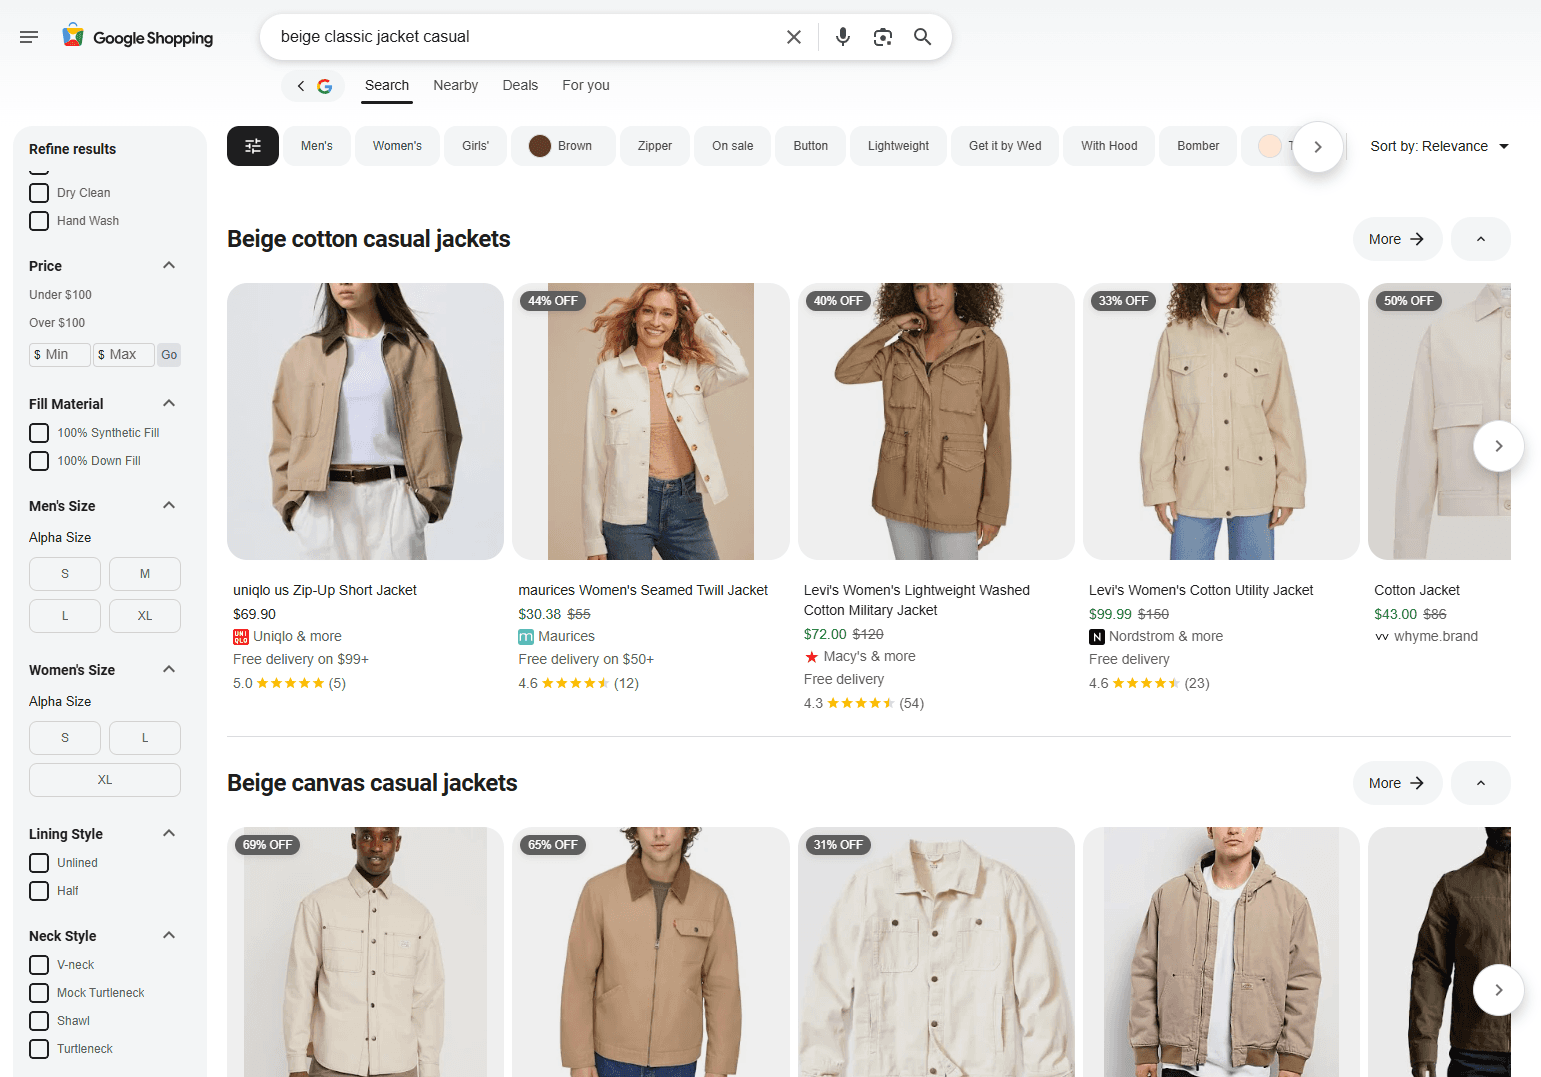Image resolution: width=1541 pixels, height=1077 pixels.
Task: Switch to the Deals tab
Action: pos(520,85)
